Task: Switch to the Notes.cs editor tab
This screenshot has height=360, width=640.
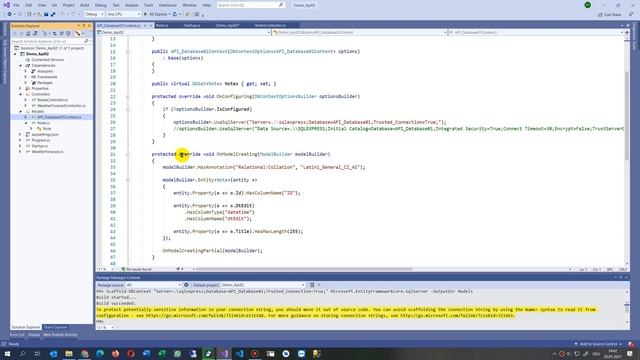Action: (x=162, y=25)
